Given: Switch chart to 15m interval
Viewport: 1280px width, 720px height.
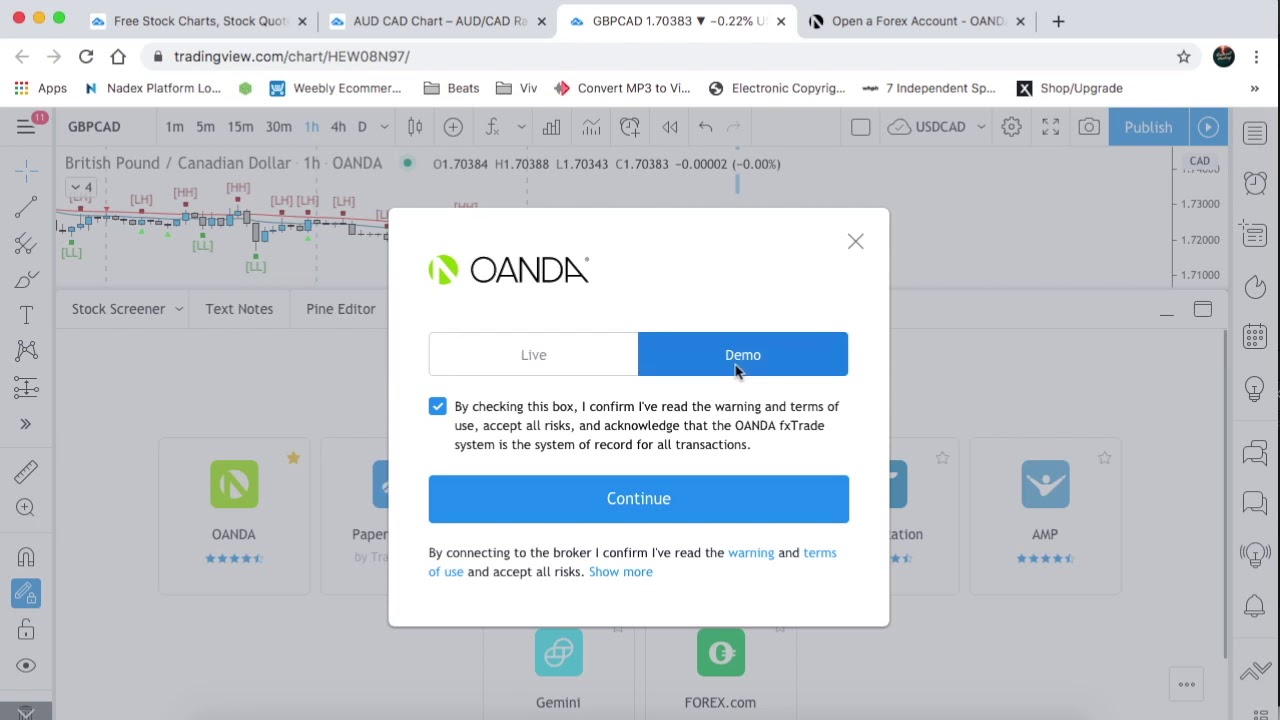Looking at the screenshot, I should click(x=240, y=127).
